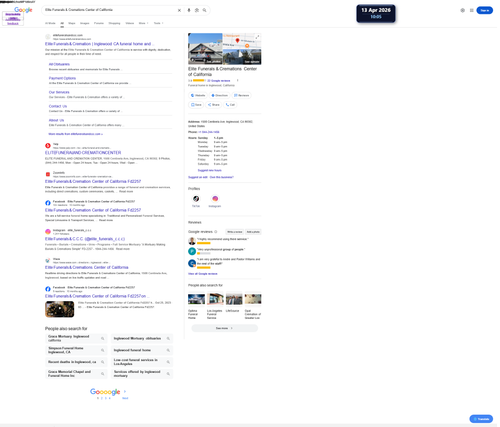The height and width of the screenshot is (427, 500).
Task: Click the Yelp result favicon
Action: coord(48,146)
